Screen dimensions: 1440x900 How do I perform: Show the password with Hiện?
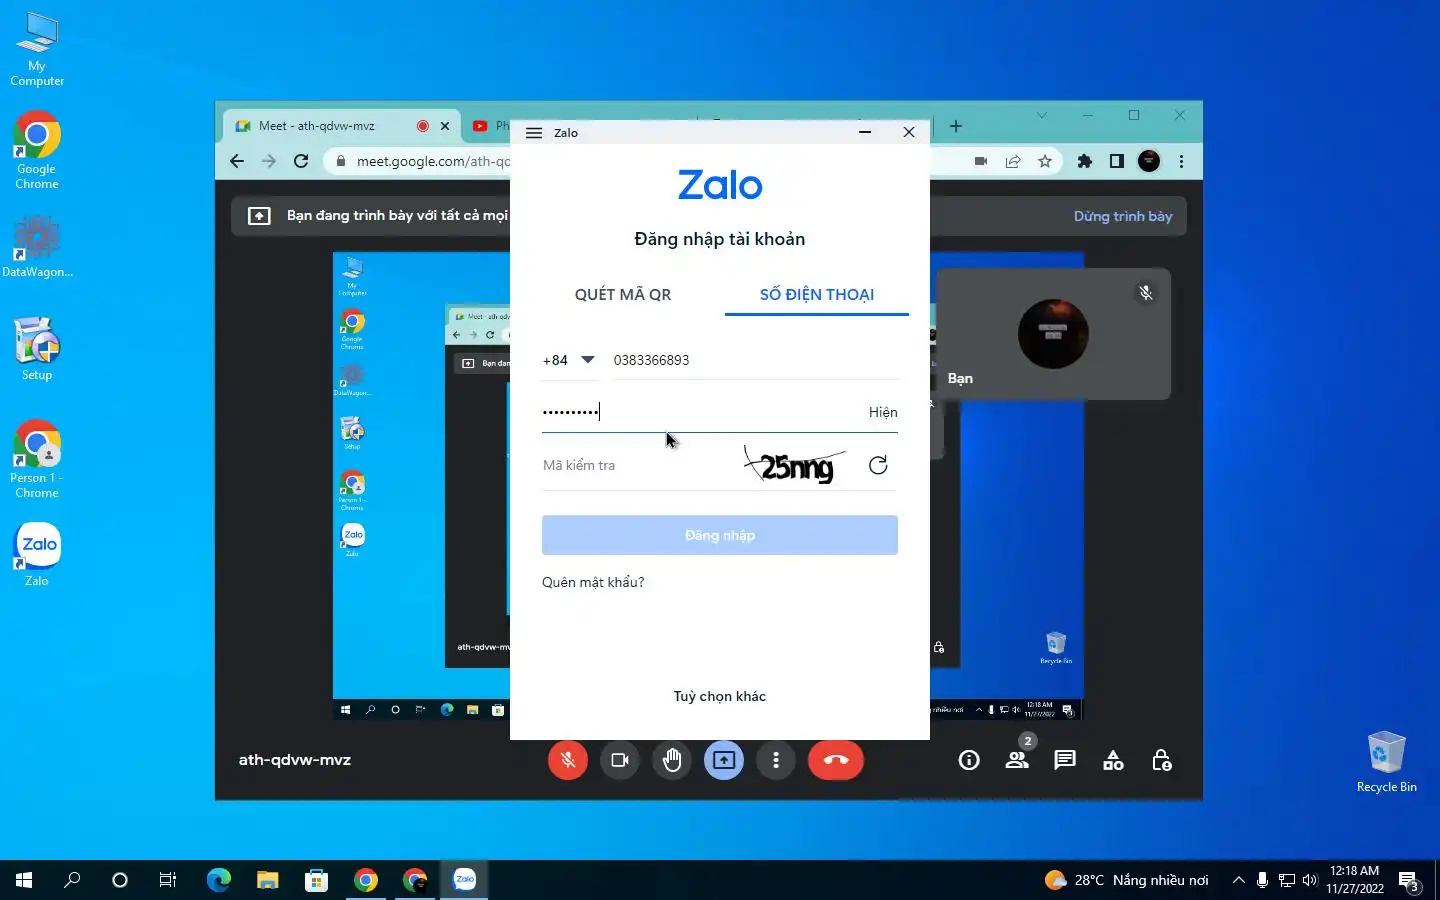click(883, 412)
